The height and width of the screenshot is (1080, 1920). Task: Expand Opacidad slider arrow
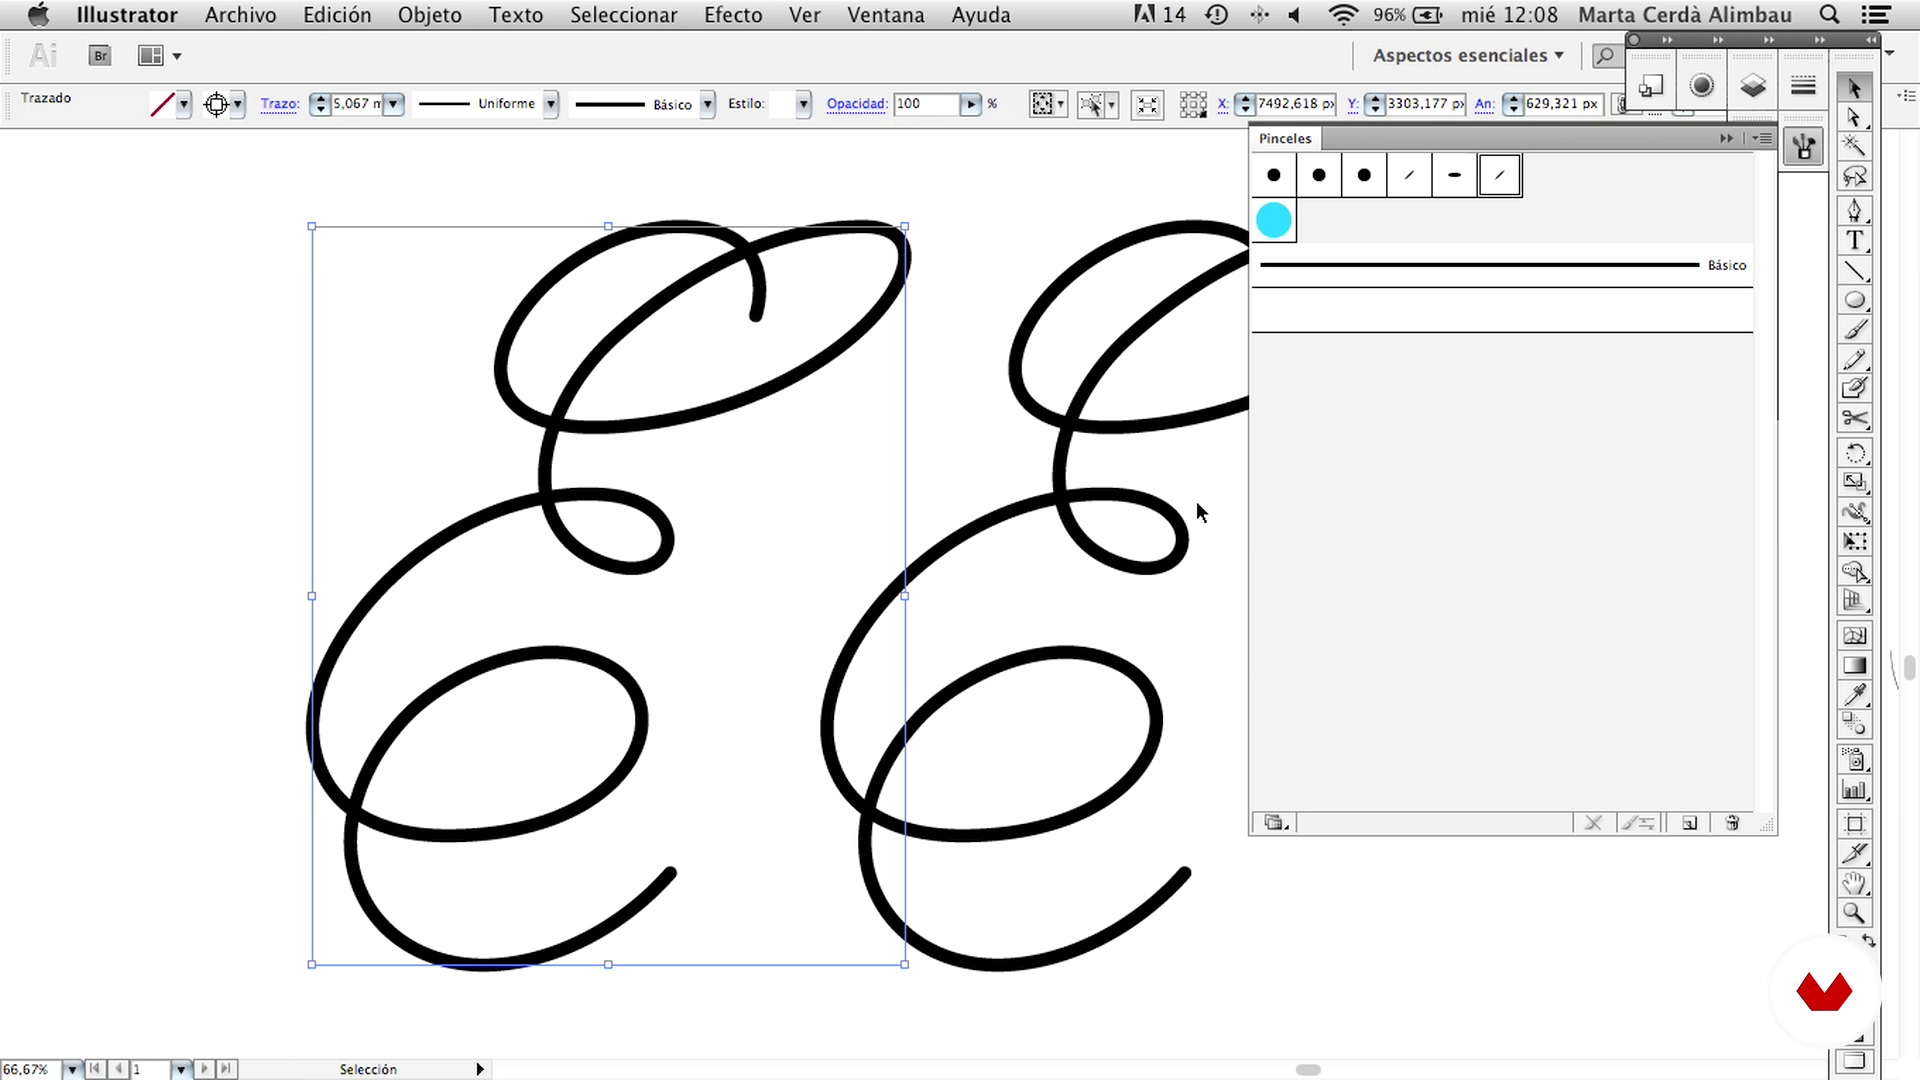pos(970,104)
